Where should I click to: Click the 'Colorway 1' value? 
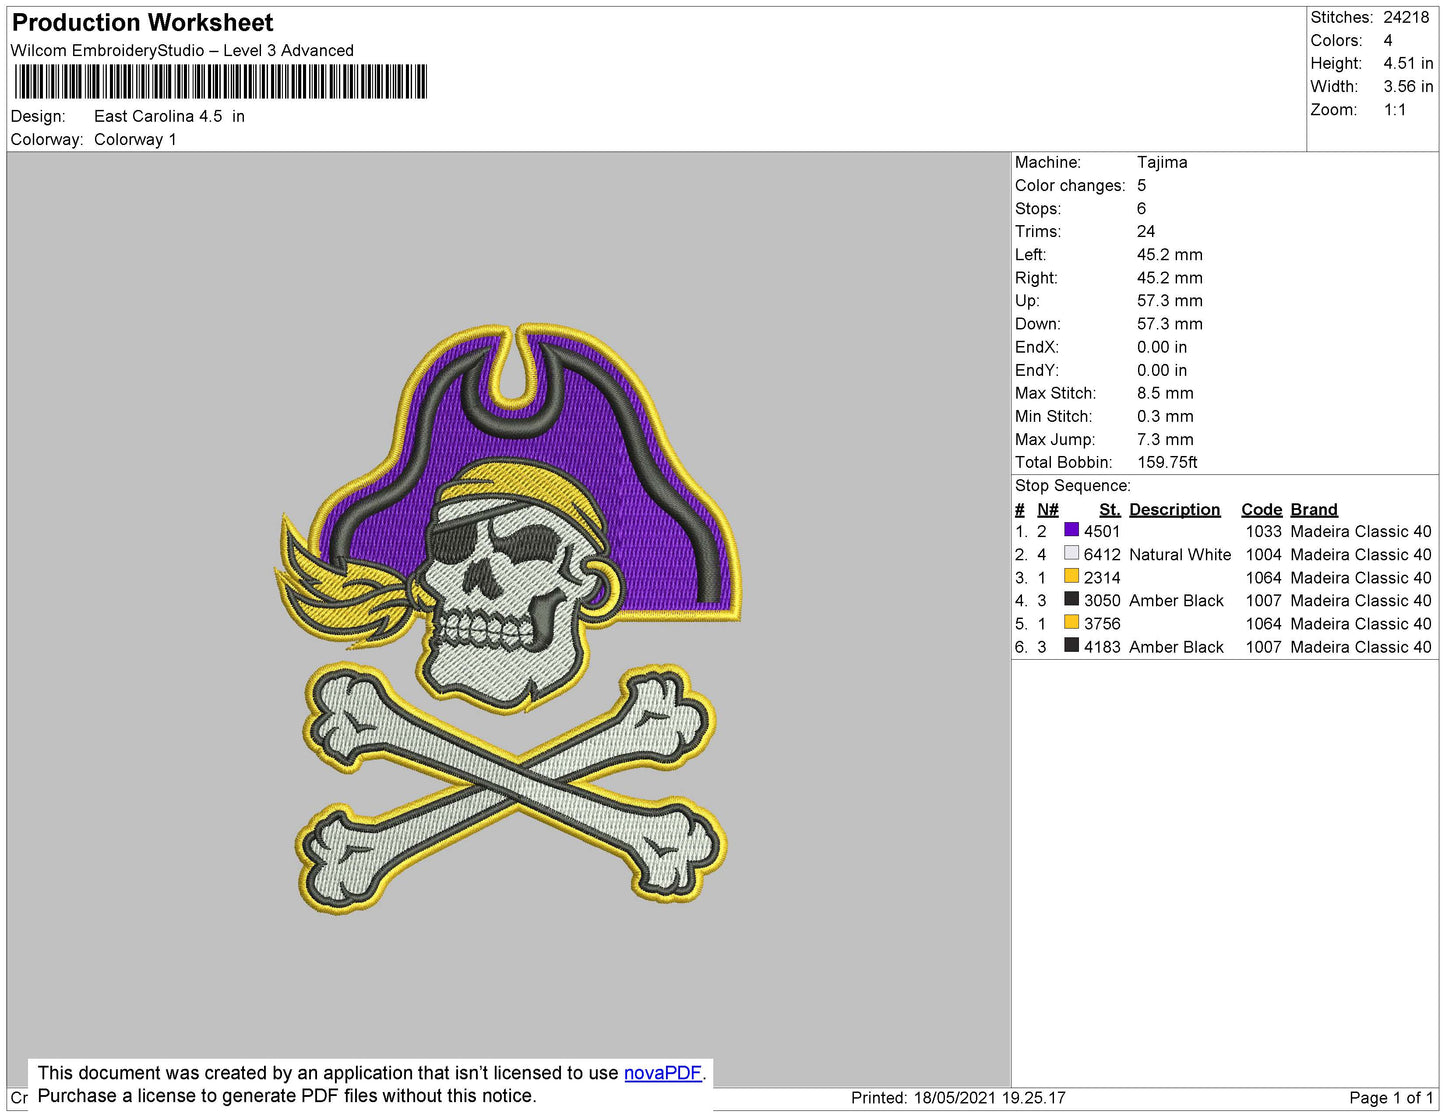(135, 140)
